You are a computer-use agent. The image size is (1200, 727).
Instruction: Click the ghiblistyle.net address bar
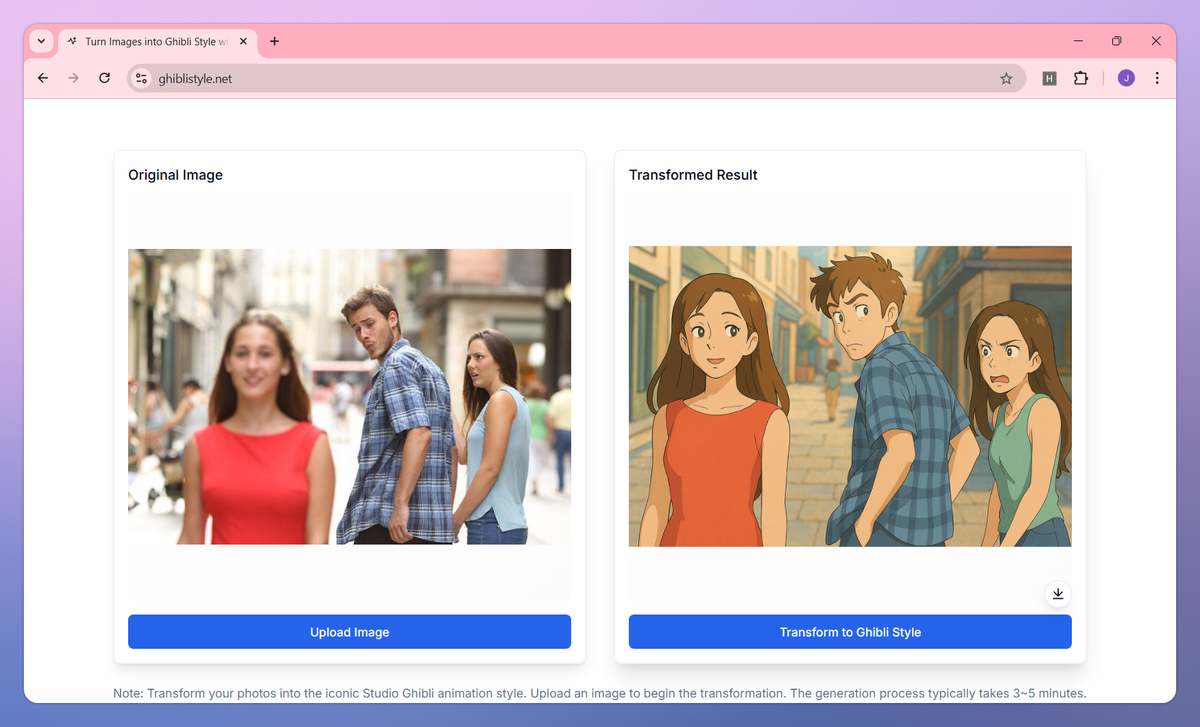(x=575, y=78)
